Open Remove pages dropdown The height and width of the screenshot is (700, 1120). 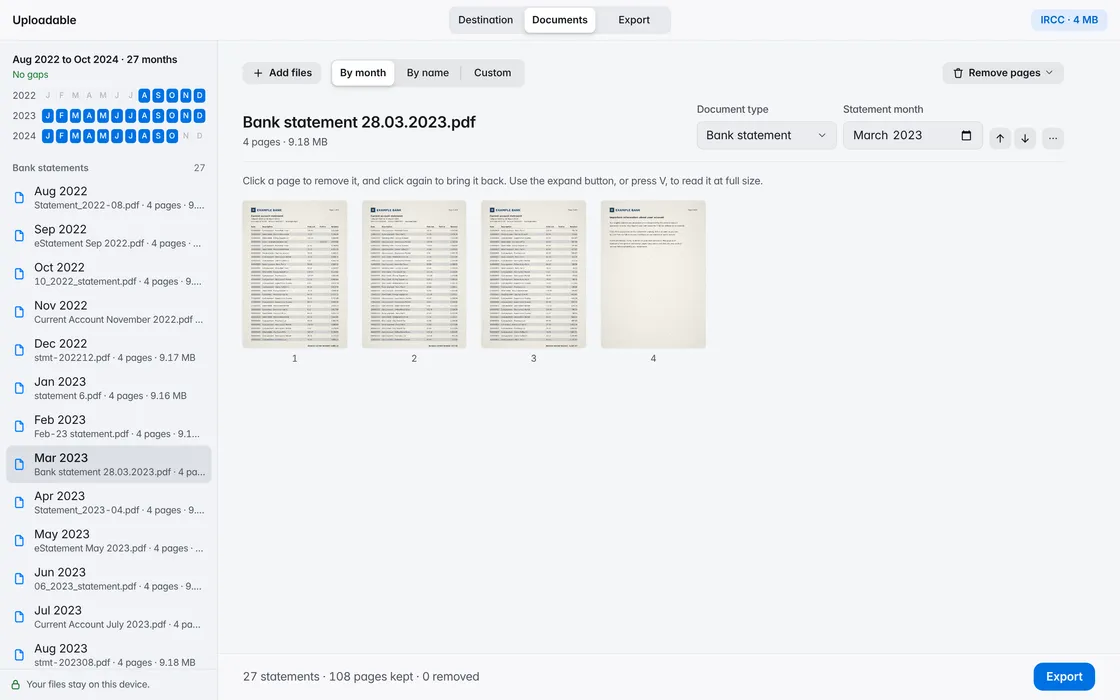[1003, 73]
